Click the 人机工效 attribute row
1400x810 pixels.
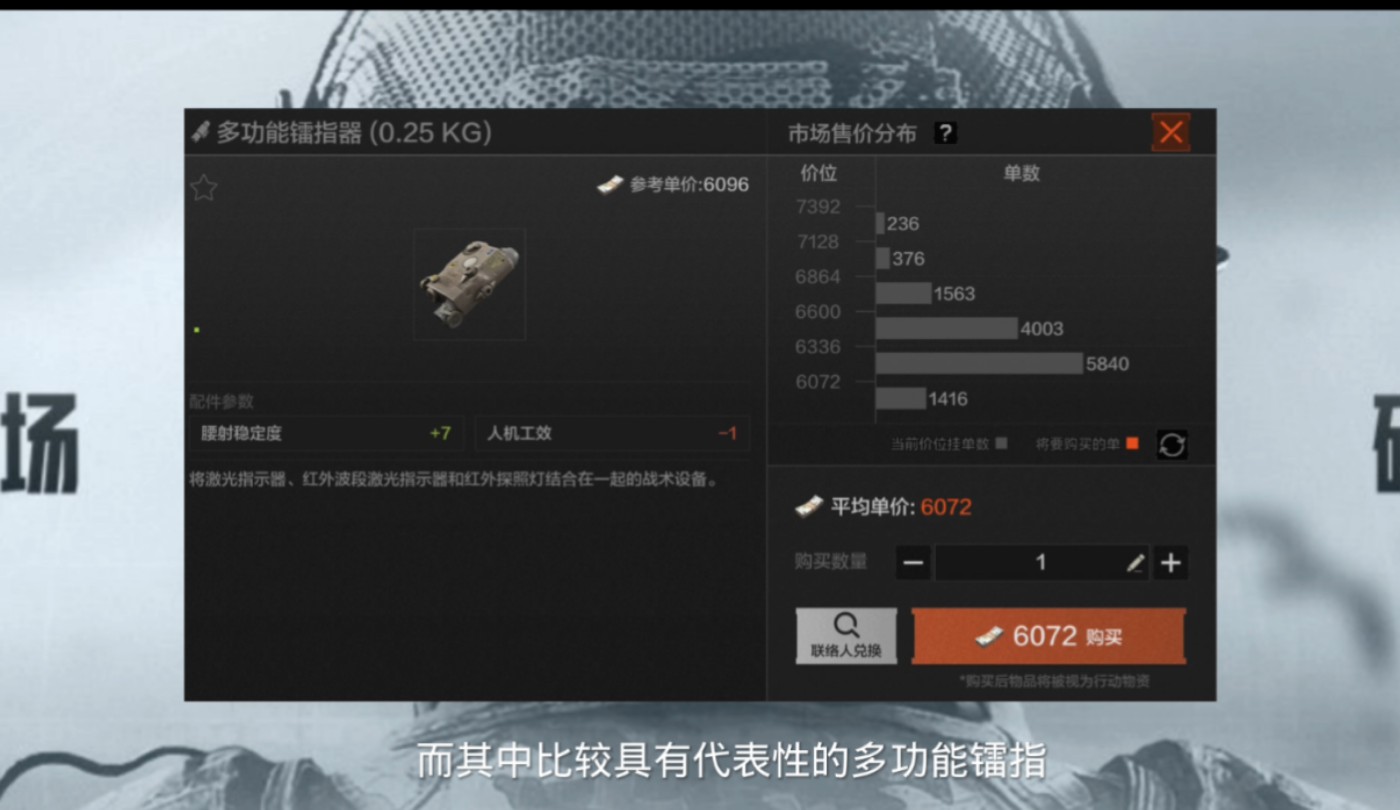(x=612, y=433)
